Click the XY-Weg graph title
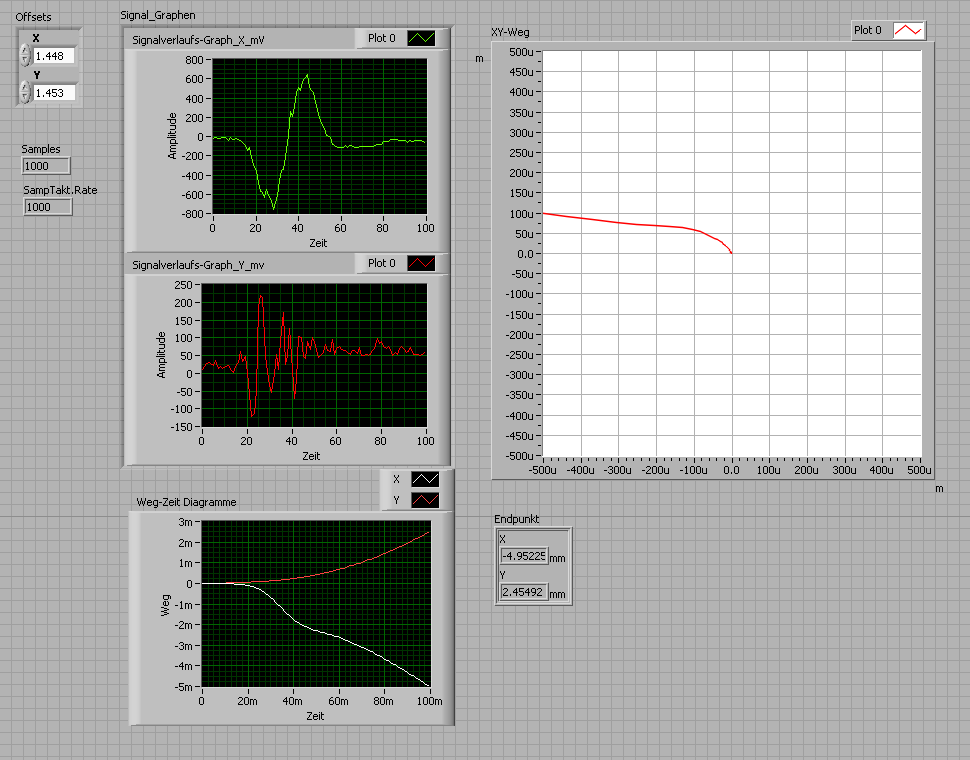The image size is (970, 760). [510, 32]
